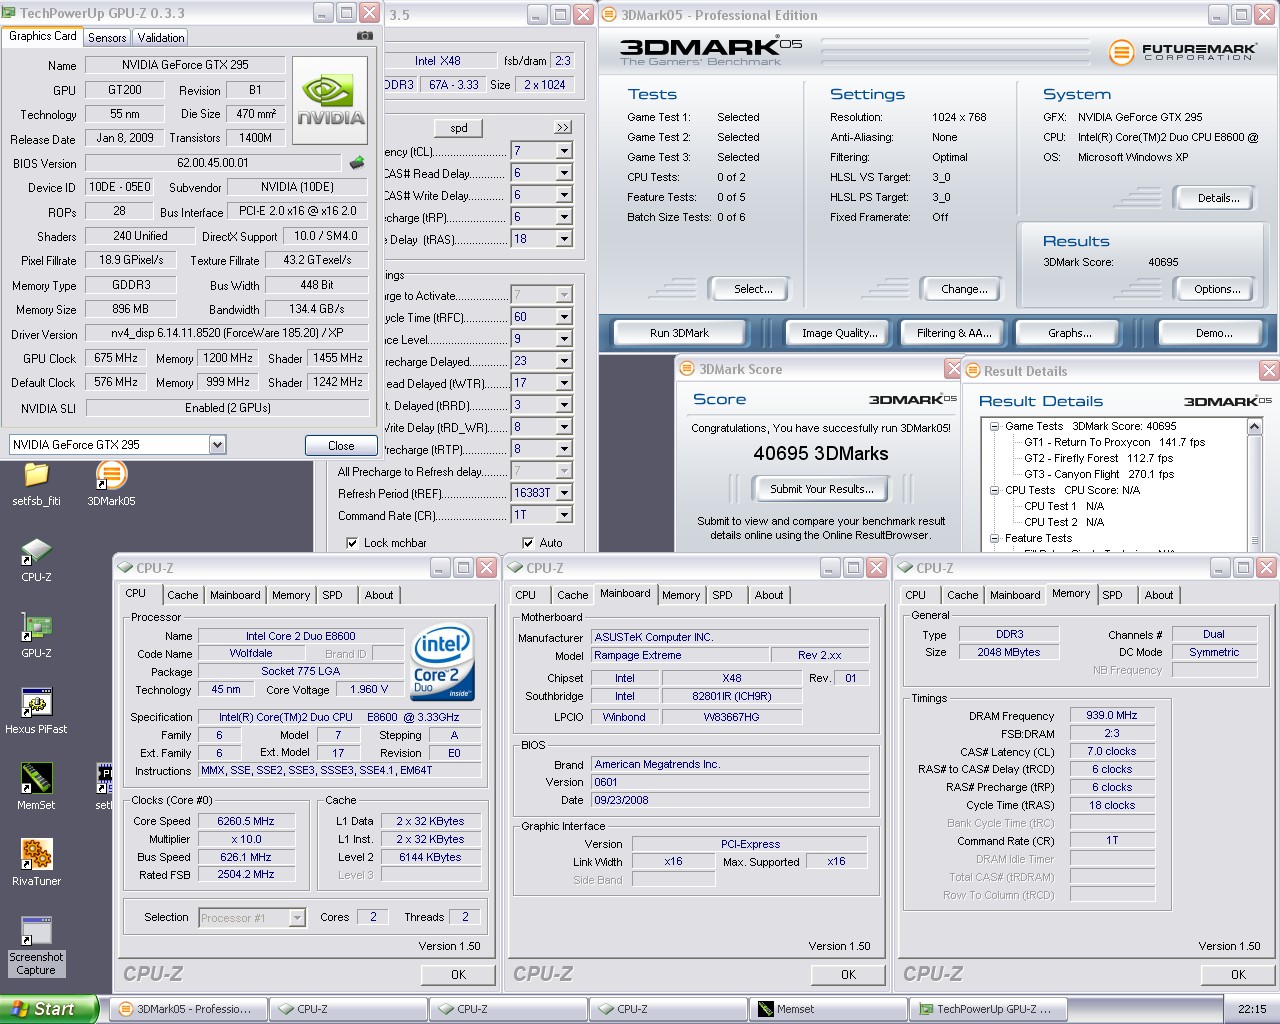Open the Command Rate (CR) dropdown
The height and width of the screenshot is (1024, 1280).
point(564,515)
